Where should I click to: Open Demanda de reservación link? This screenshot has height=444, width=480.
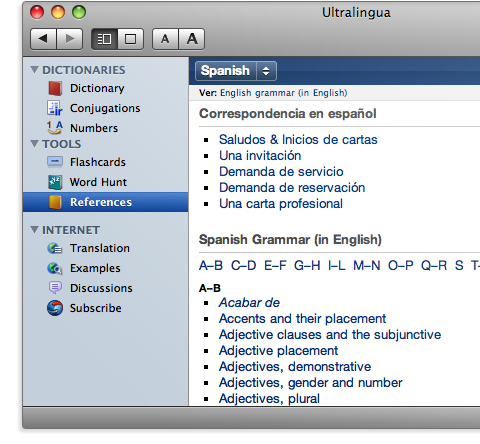coord(292,187)
